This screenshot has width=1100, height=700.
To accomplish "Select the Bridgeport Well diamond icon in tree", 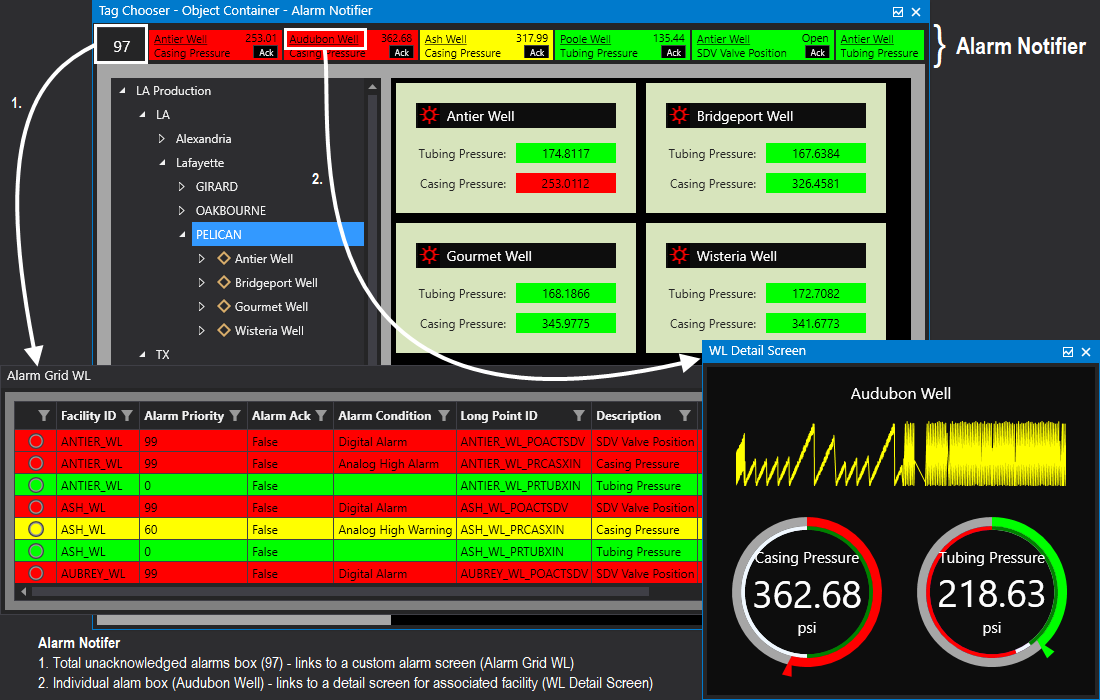I will 224,282.
